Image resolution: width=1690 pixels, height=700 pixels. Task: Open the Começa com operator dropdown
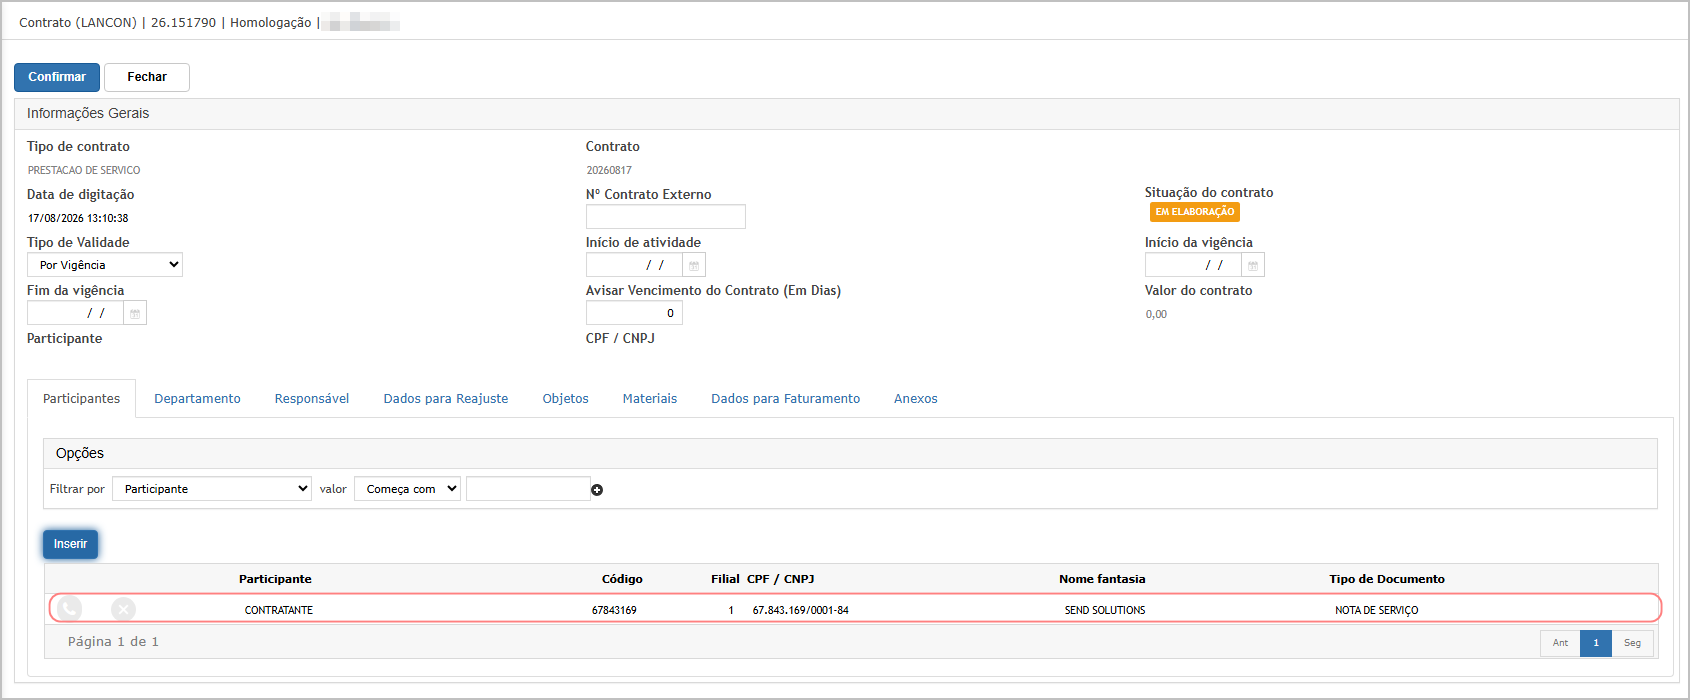(407, 489)
